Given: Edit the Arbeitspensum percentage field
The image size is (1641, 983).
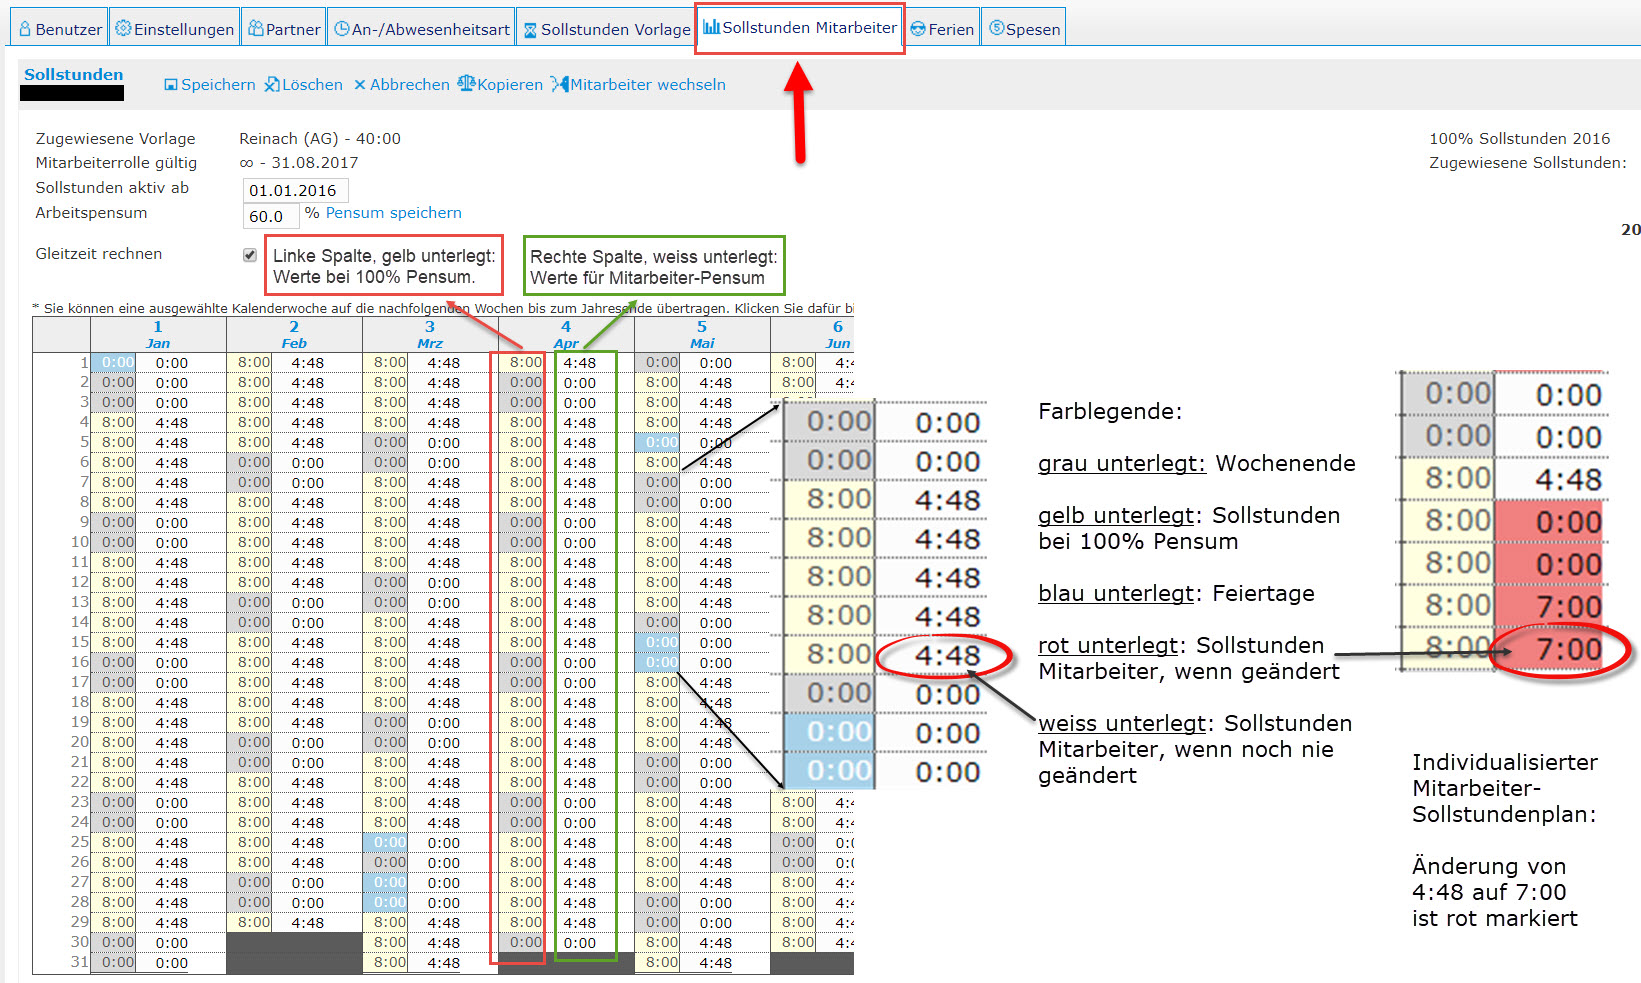Looking at the screenshot, I should (x=271, y=216).
